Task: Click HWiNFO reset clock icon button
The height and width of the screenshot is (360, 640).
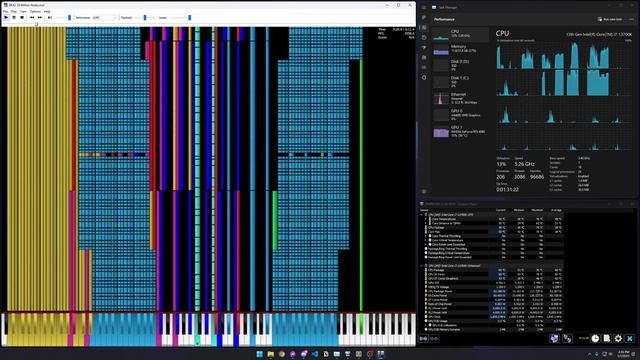Action: 596,338
